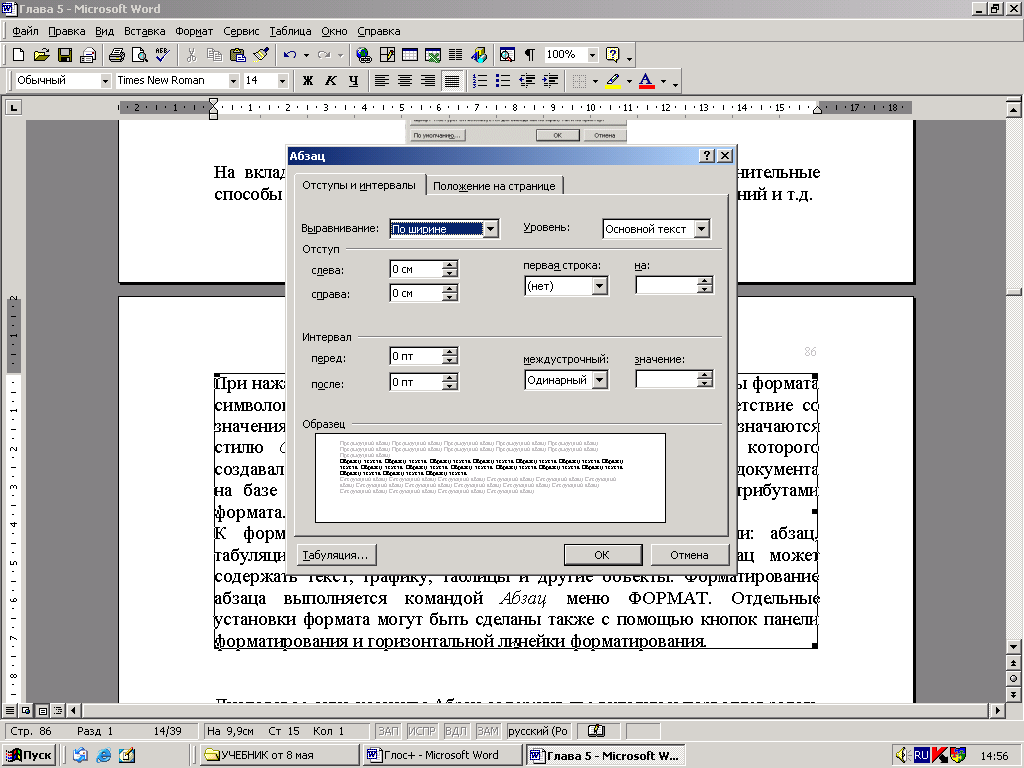Image resolution: width=1024 pixels, height=768 pixels.
Task: Toggle ЗАМ overtype mode in status bar
Action: point(487,731)
